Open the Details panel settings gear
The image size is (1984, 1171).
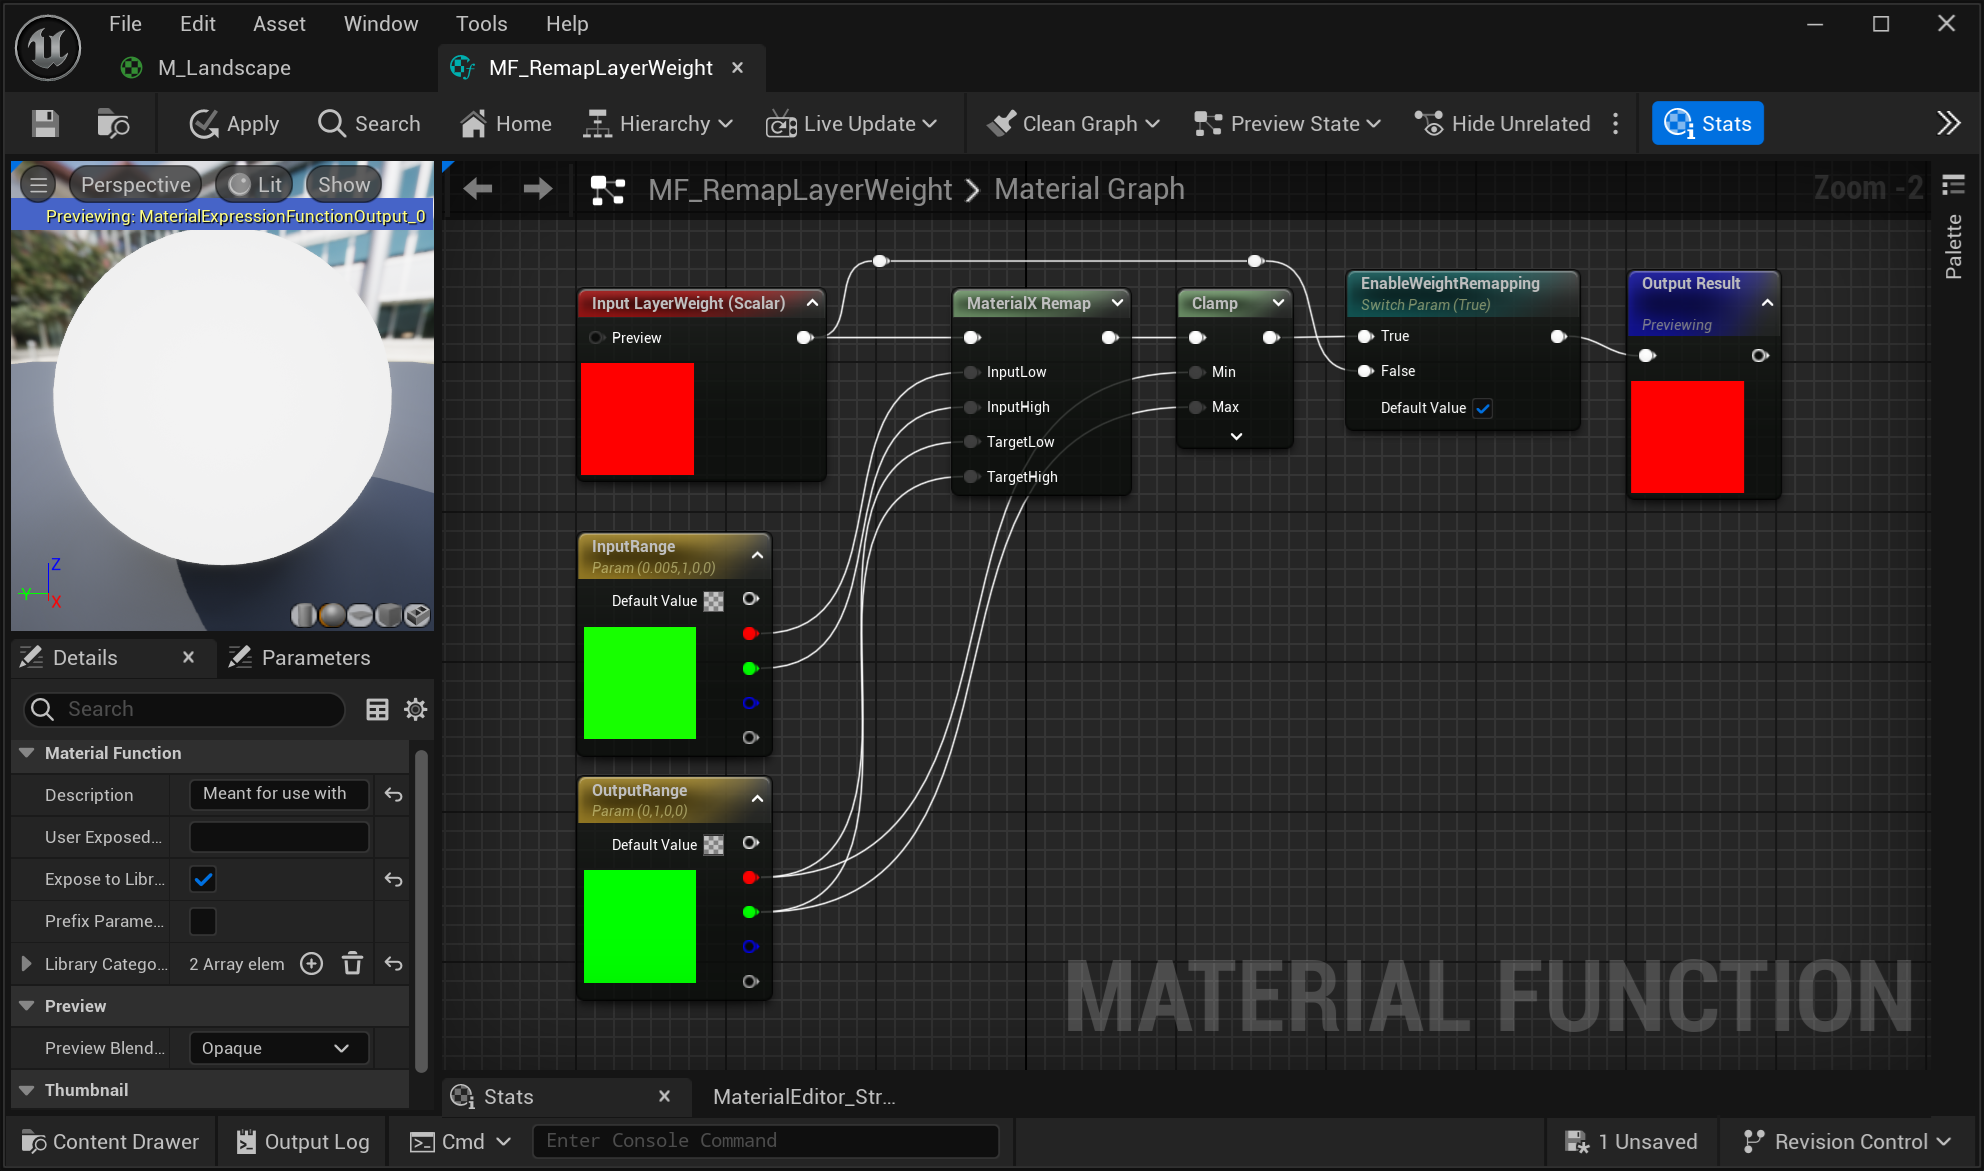click(x=415, y=709)
